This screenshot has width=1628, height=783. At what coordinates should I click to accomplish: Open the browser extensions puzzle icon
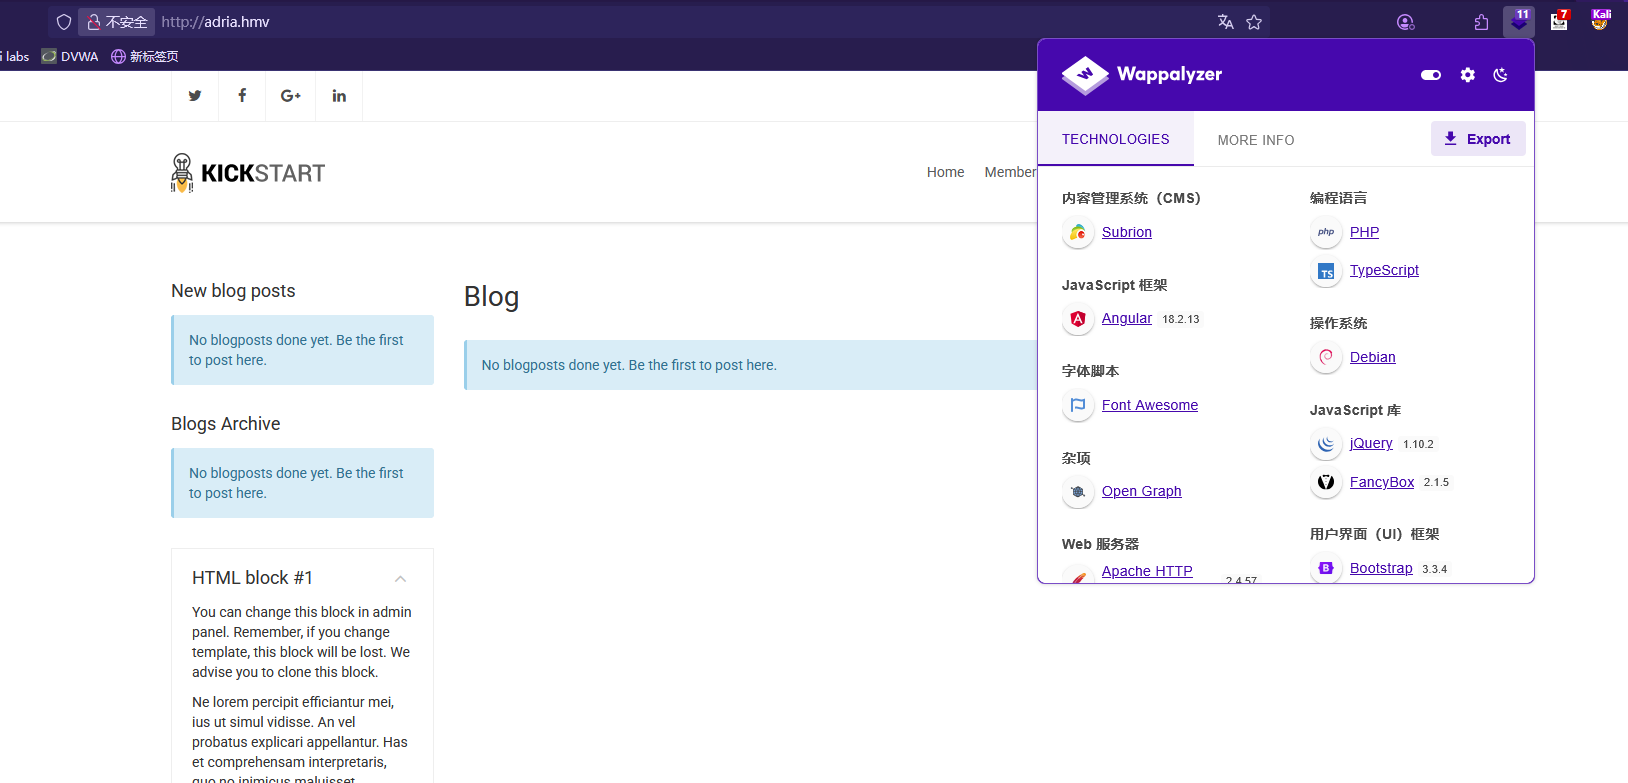pos(1481,22)
